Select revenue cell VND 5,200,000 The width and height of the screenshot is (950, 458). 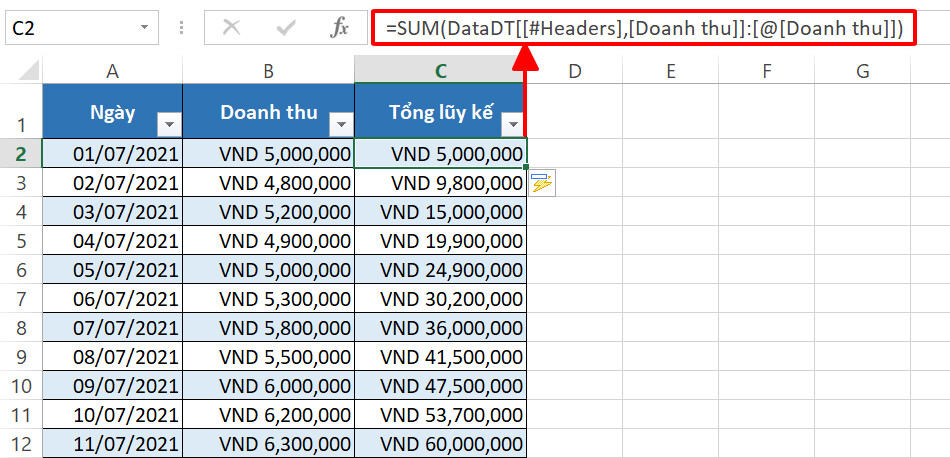tap(268, 211)
